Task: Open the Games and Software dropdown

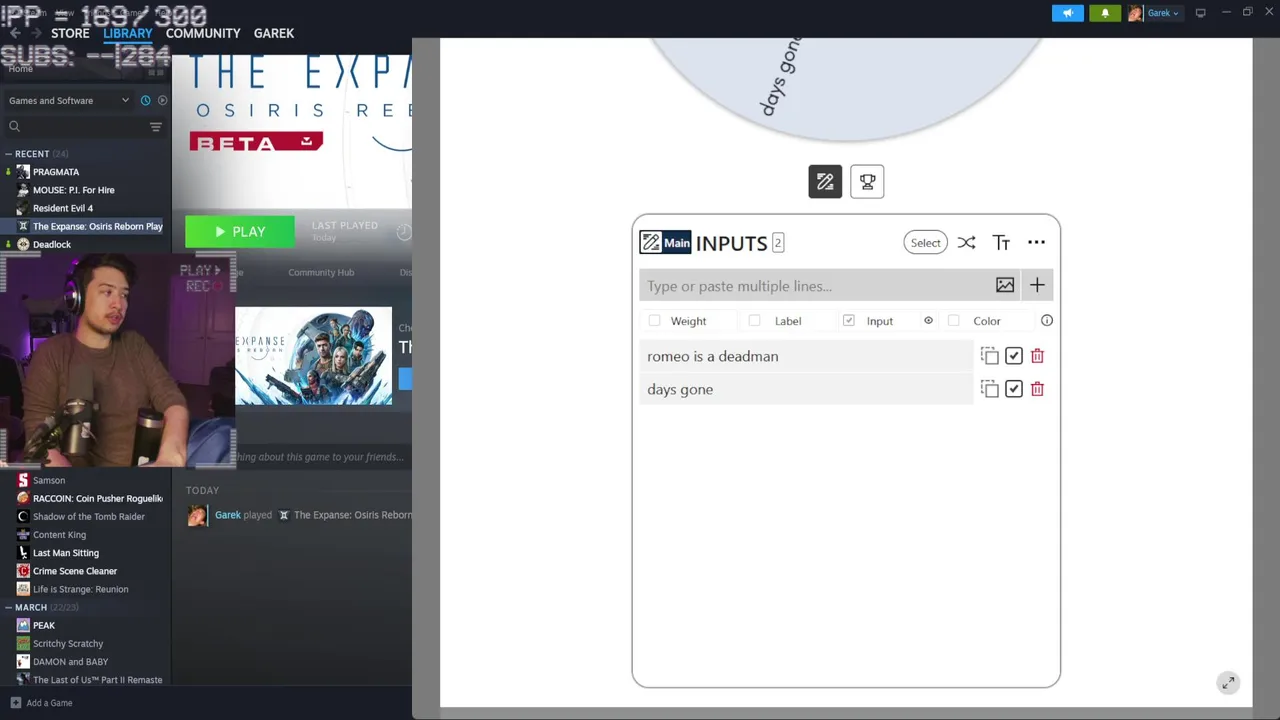Action: point(69,100)
